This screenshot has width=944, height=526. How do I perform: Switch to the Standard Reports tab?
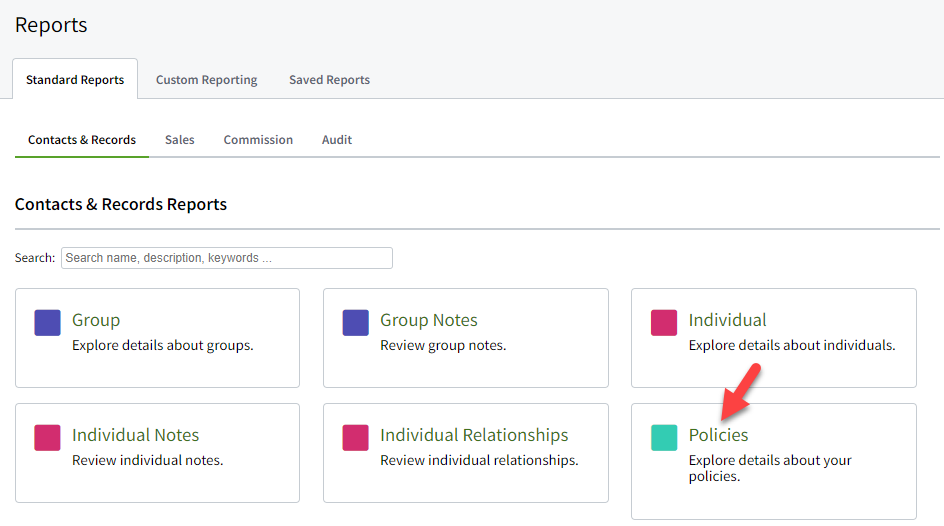tap(75, 79)
